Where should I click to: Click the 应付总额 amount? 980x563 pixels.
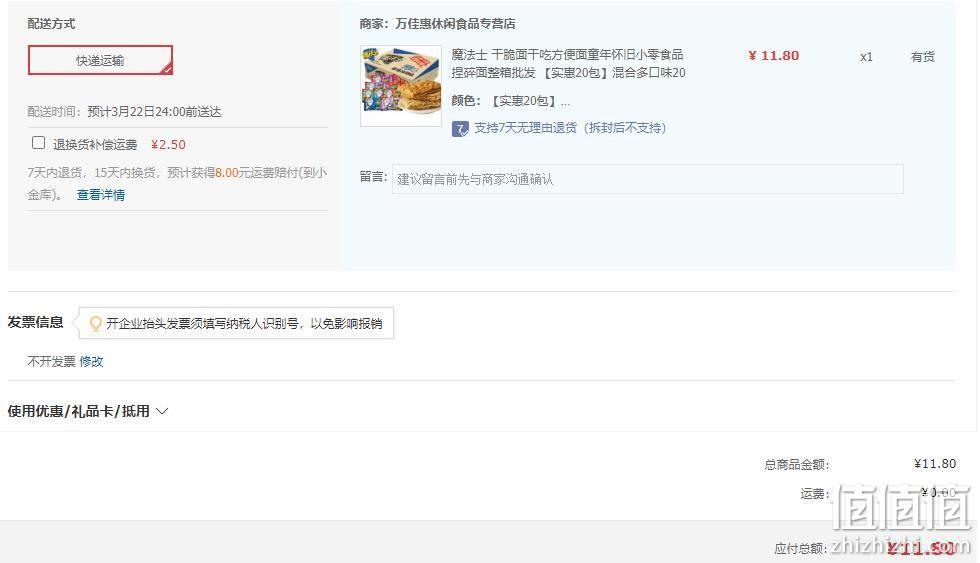[x=921, y=548]
